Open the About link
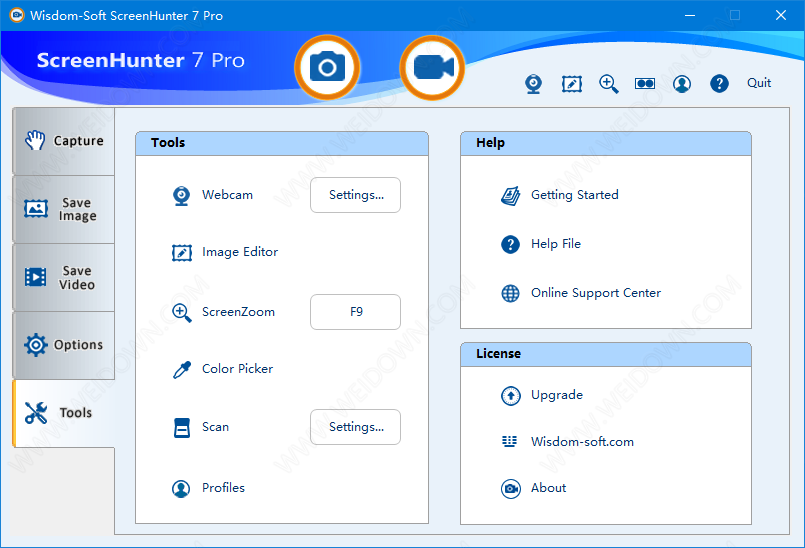 pos(548,487)
